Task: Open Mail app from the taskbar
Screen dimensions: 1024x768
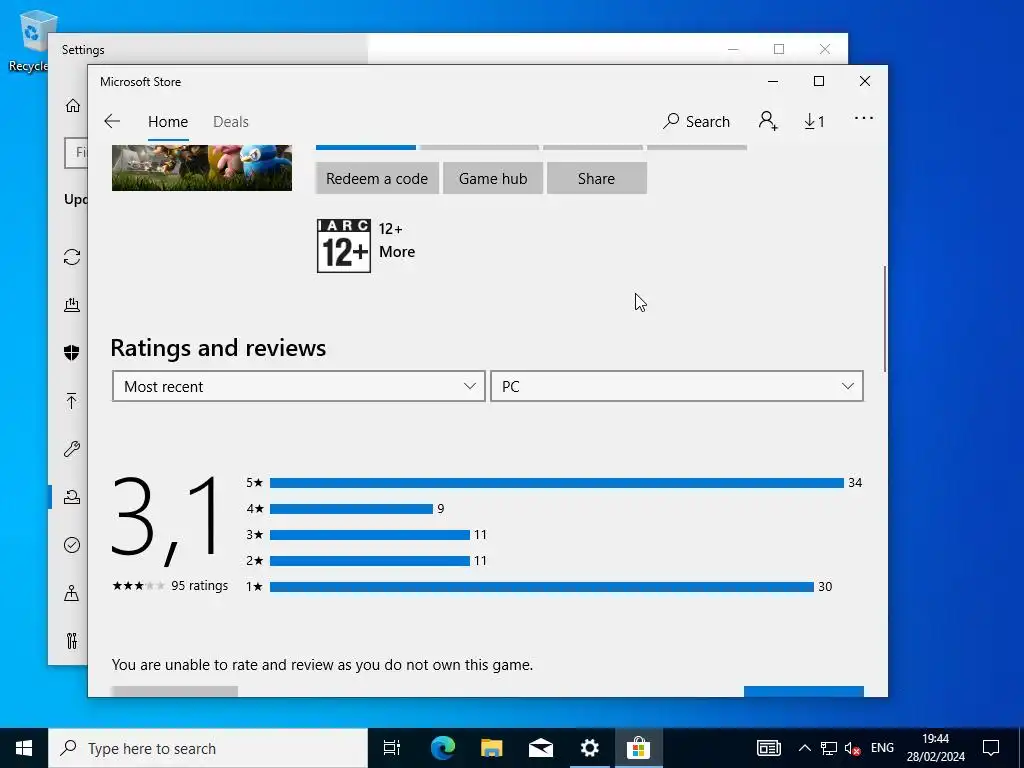Action: click(541, 748)
